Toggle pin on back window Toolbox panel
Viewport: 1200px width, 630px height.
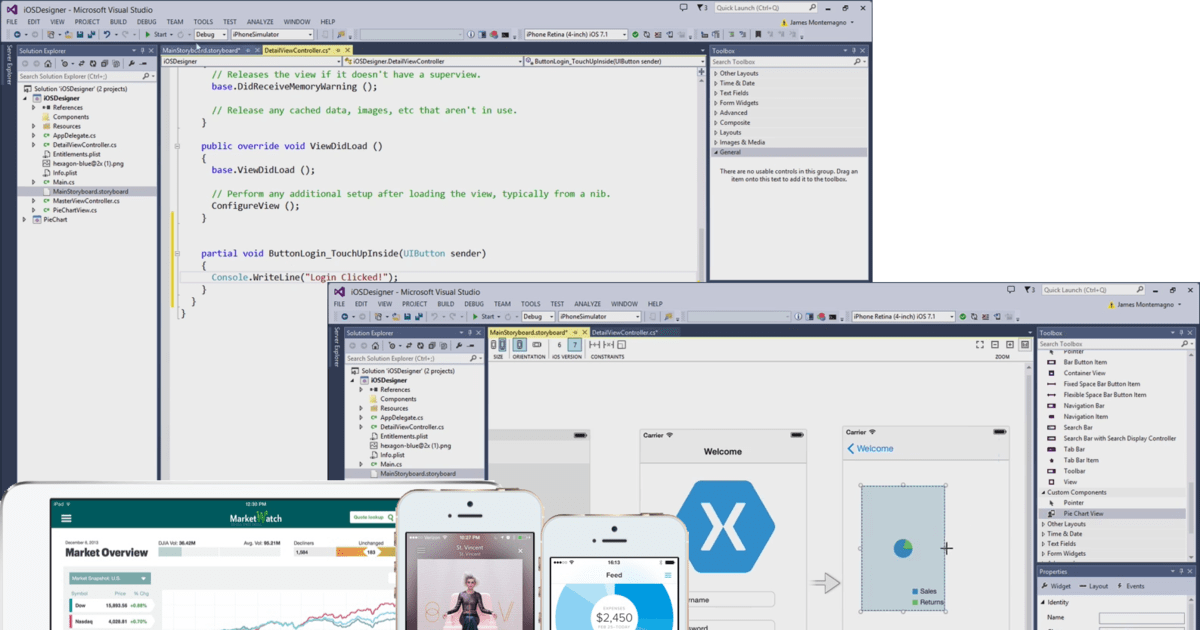tap(853, 50)
